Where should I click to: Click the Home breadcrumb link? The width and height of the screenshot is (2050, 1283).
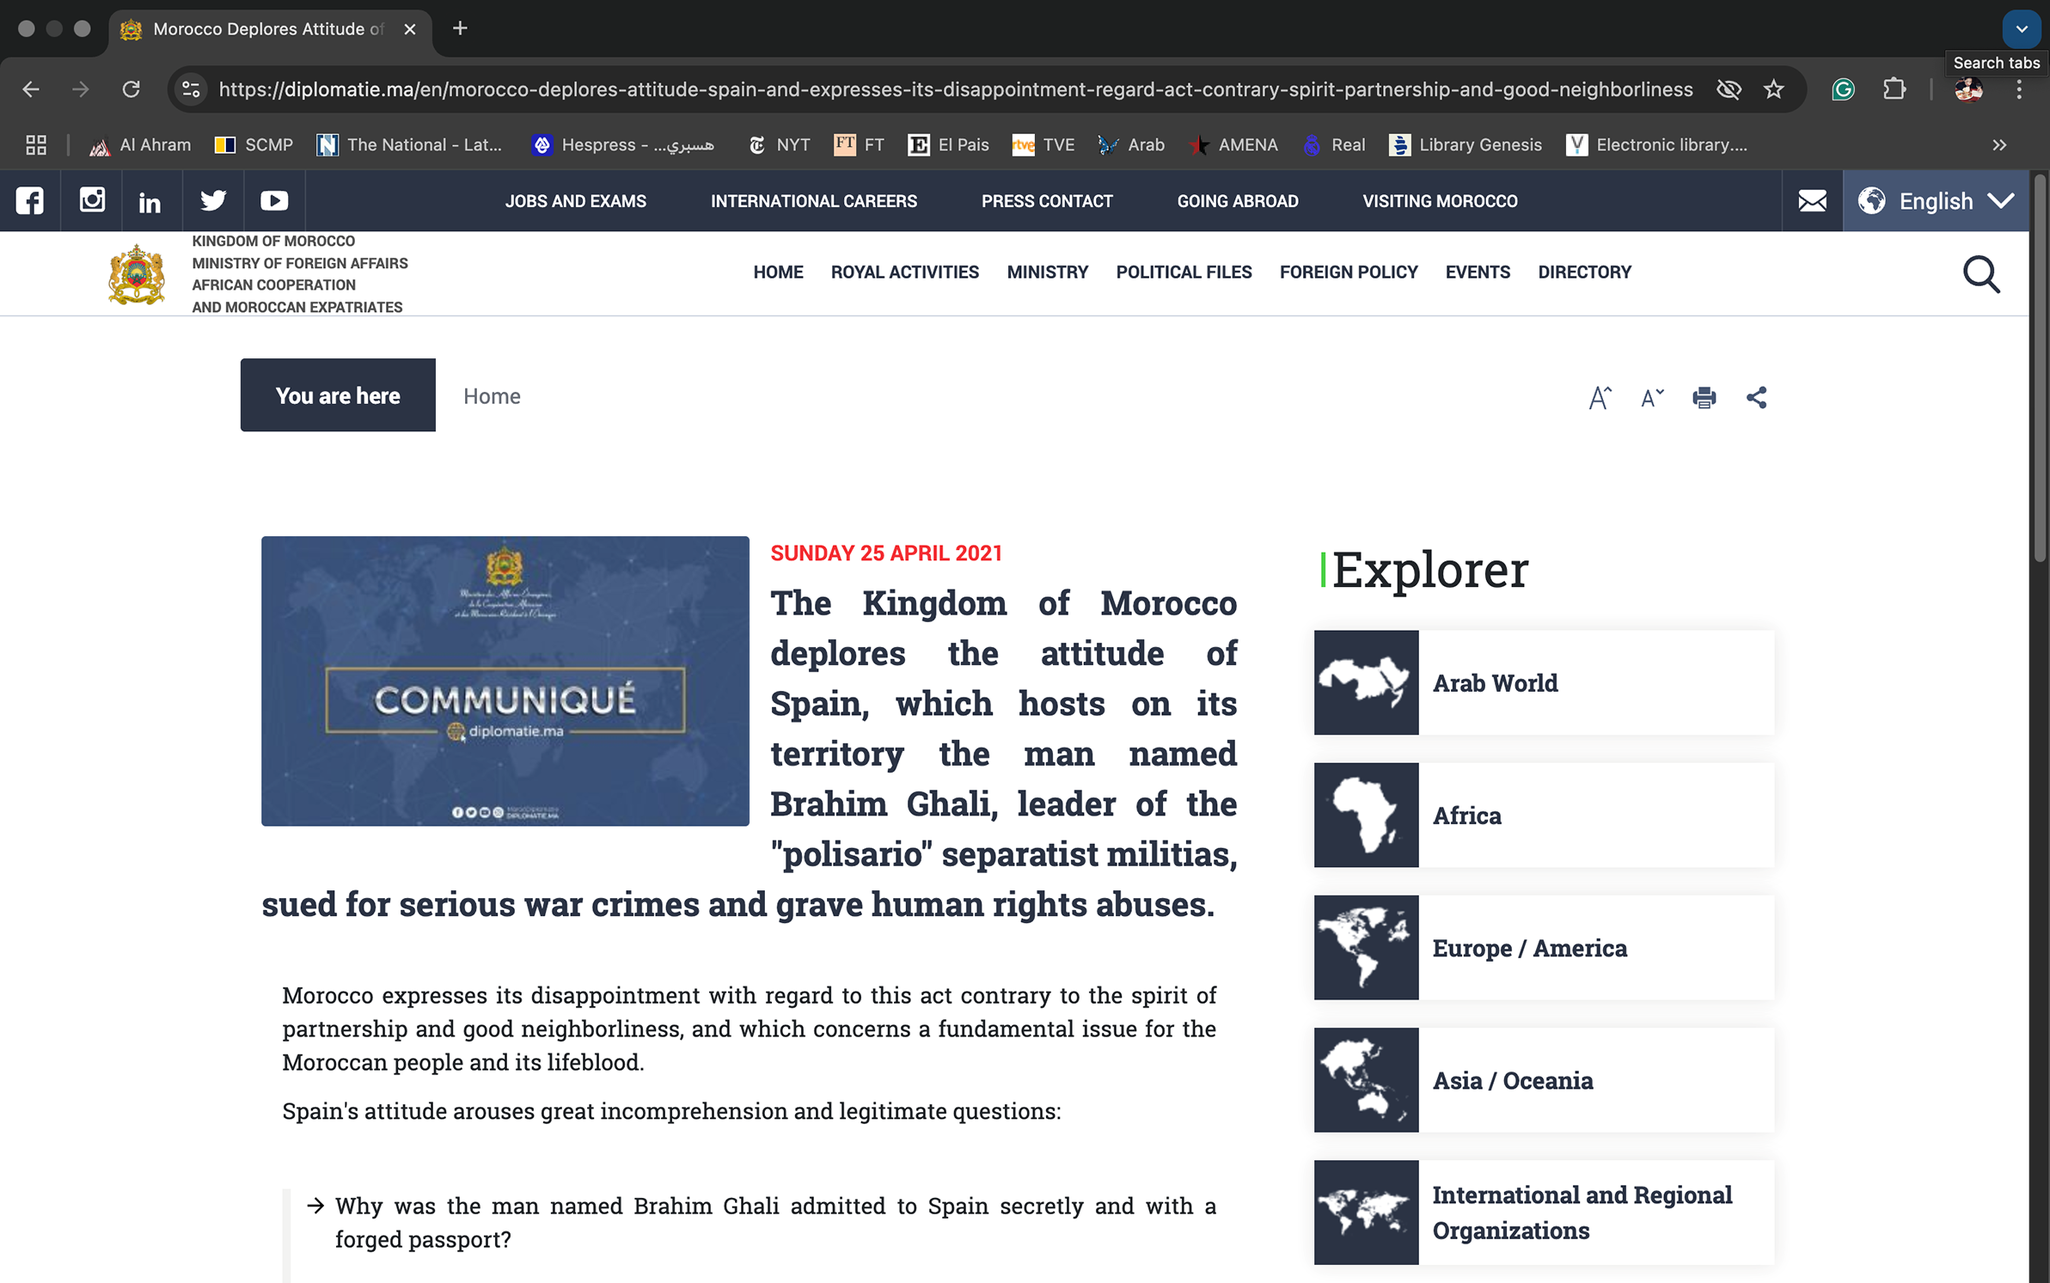491,396
